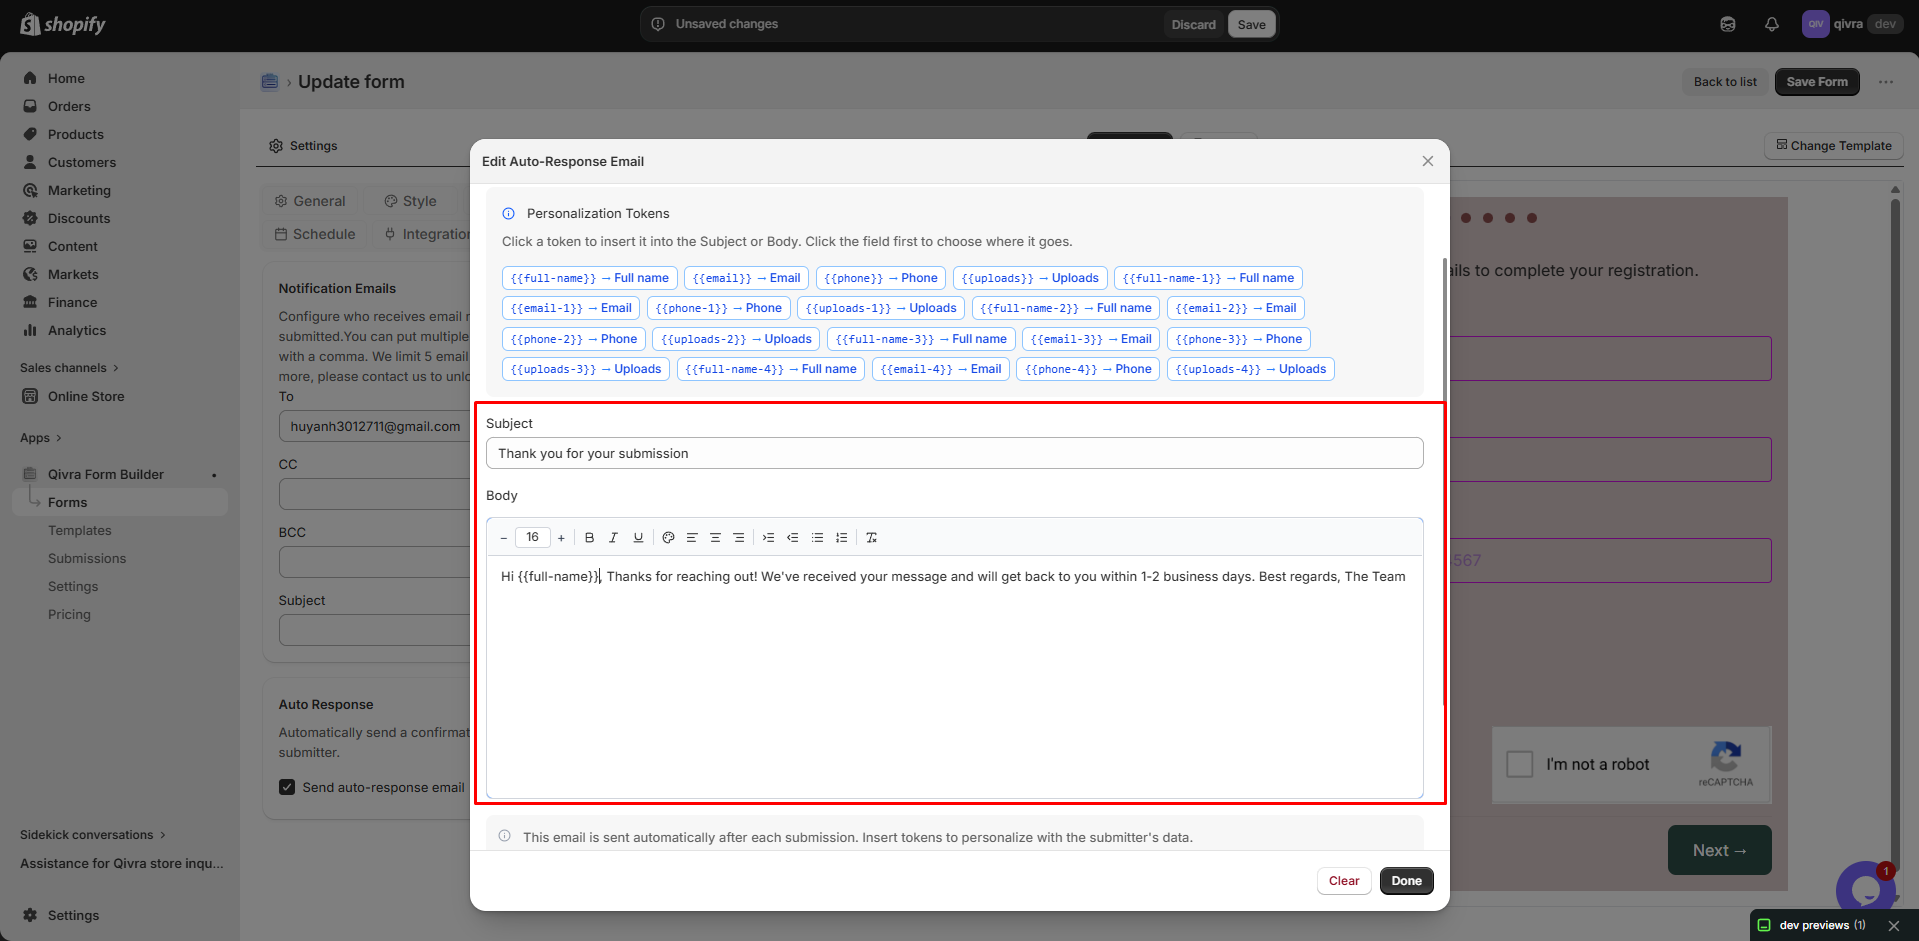Insert the {{full-name-4}} token
This screenshot has width=1919, height=941.
771,369
